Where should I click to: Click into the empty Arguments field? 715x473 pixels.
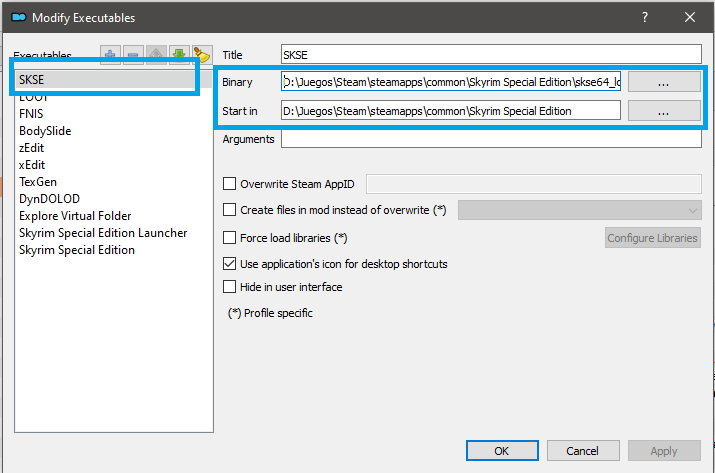coord(491,139)
